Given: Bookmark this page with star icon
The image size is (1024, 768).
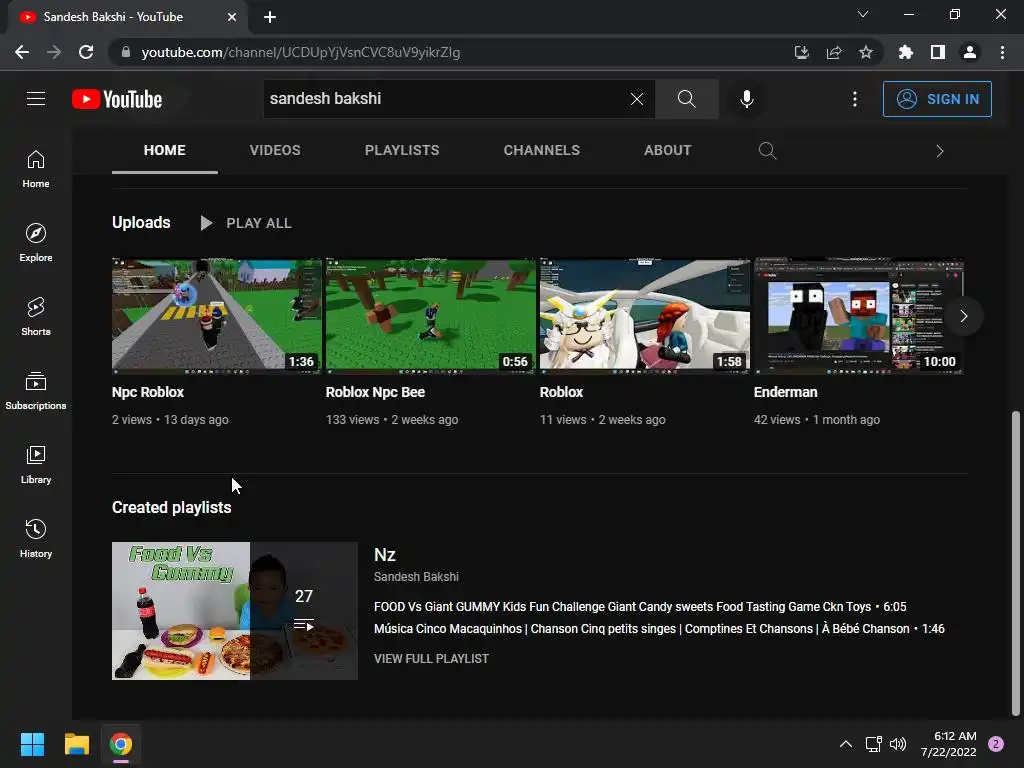Looking at the screenshot, I should [866, 52].
